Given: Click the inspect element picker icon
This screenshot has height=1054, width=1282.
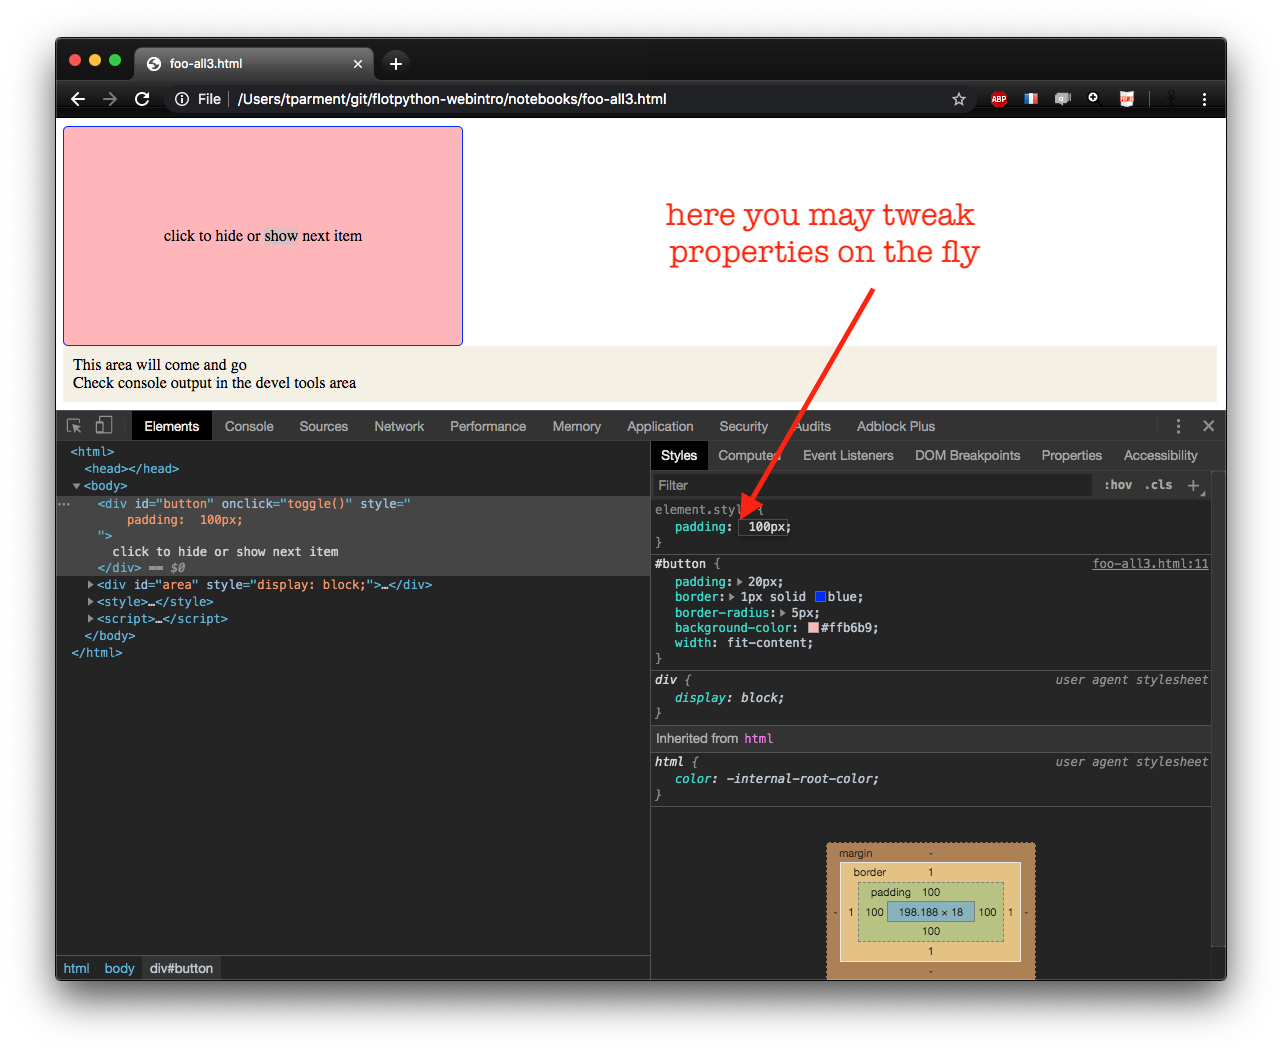Looking at the screenshot, I should point(74,426).
